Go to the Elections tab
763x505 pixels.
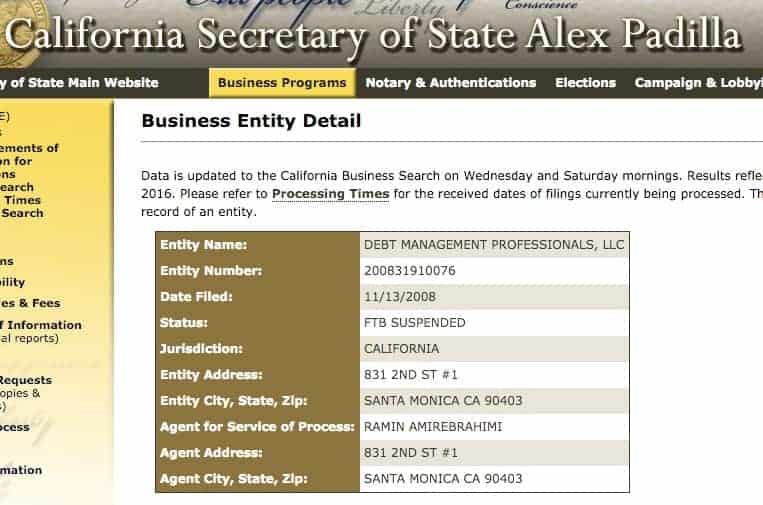(585, 83)
